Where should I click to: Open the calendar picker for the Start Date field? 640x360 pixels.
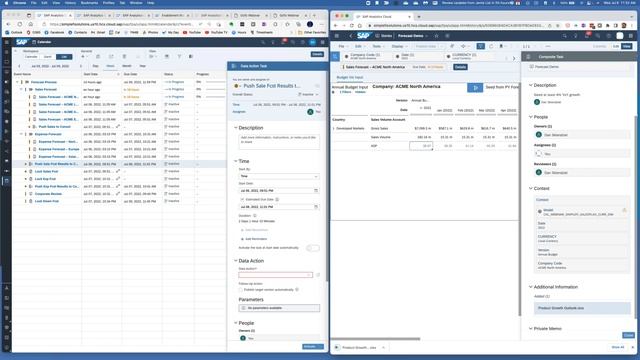coord(316,191)
